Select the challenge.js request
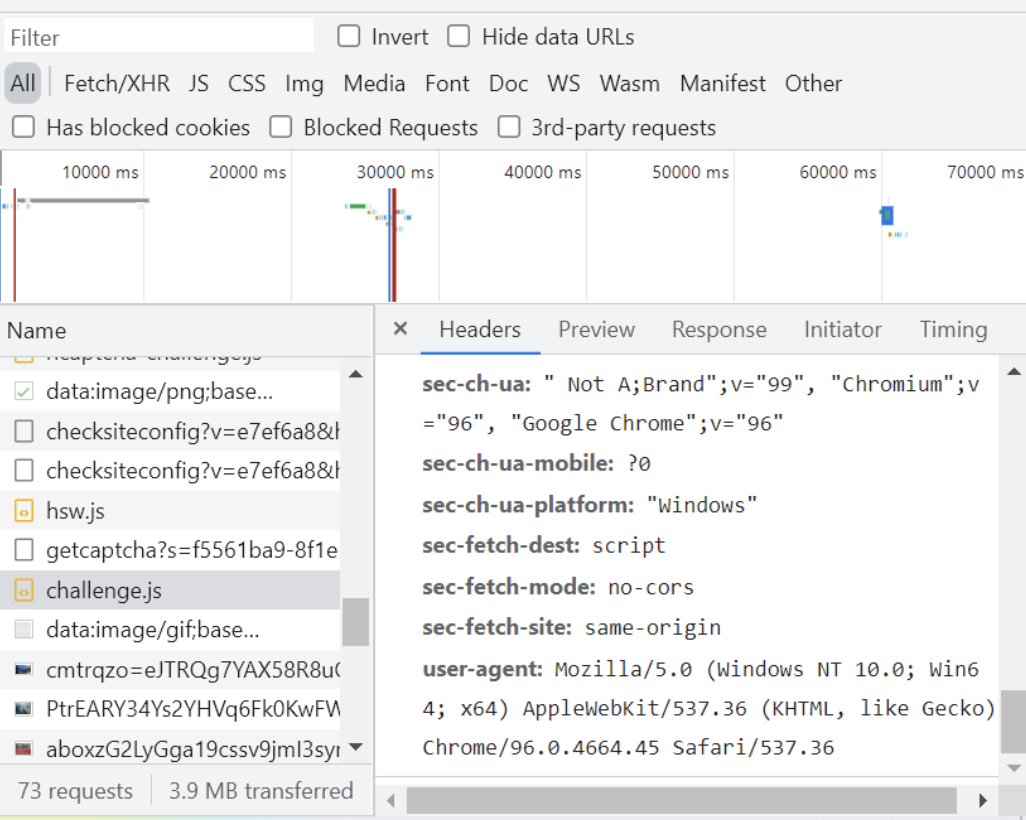The image size is (1026, 820). point(170,590)
